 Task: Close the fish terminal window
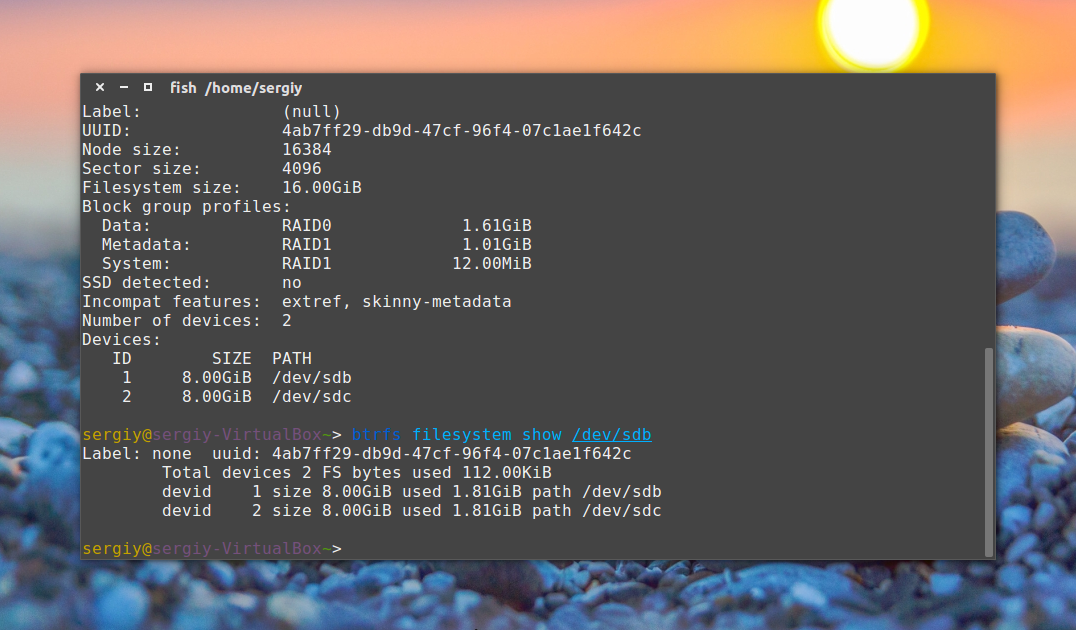[100, 87]
